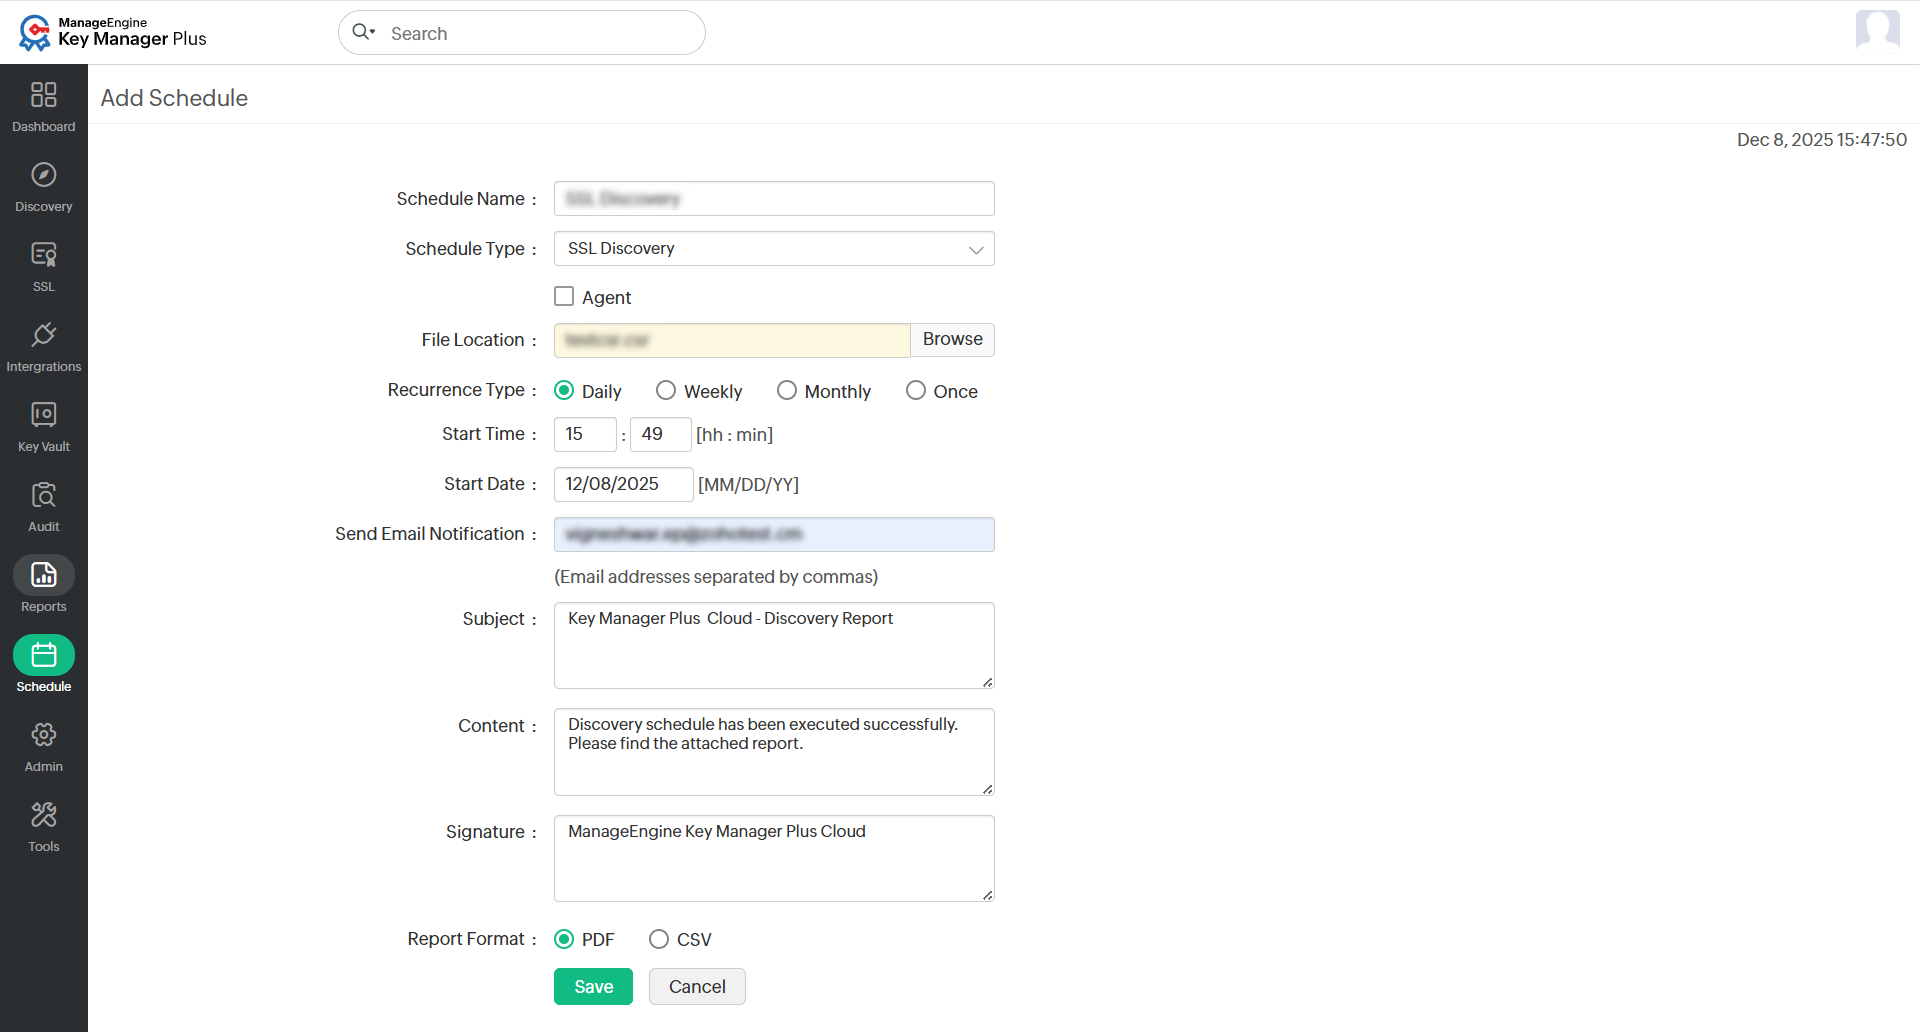Screen dimensions: 1920x1032
Task: Select Daily recurrence type
Action: [x=564, y=391]
